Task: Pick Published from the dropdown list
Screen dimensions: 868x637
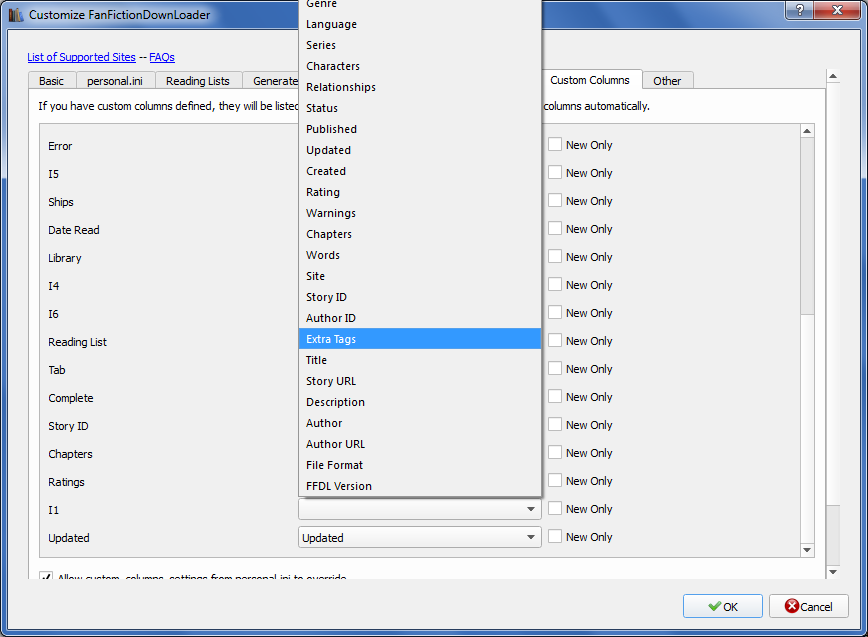Action: click(420, 130)
